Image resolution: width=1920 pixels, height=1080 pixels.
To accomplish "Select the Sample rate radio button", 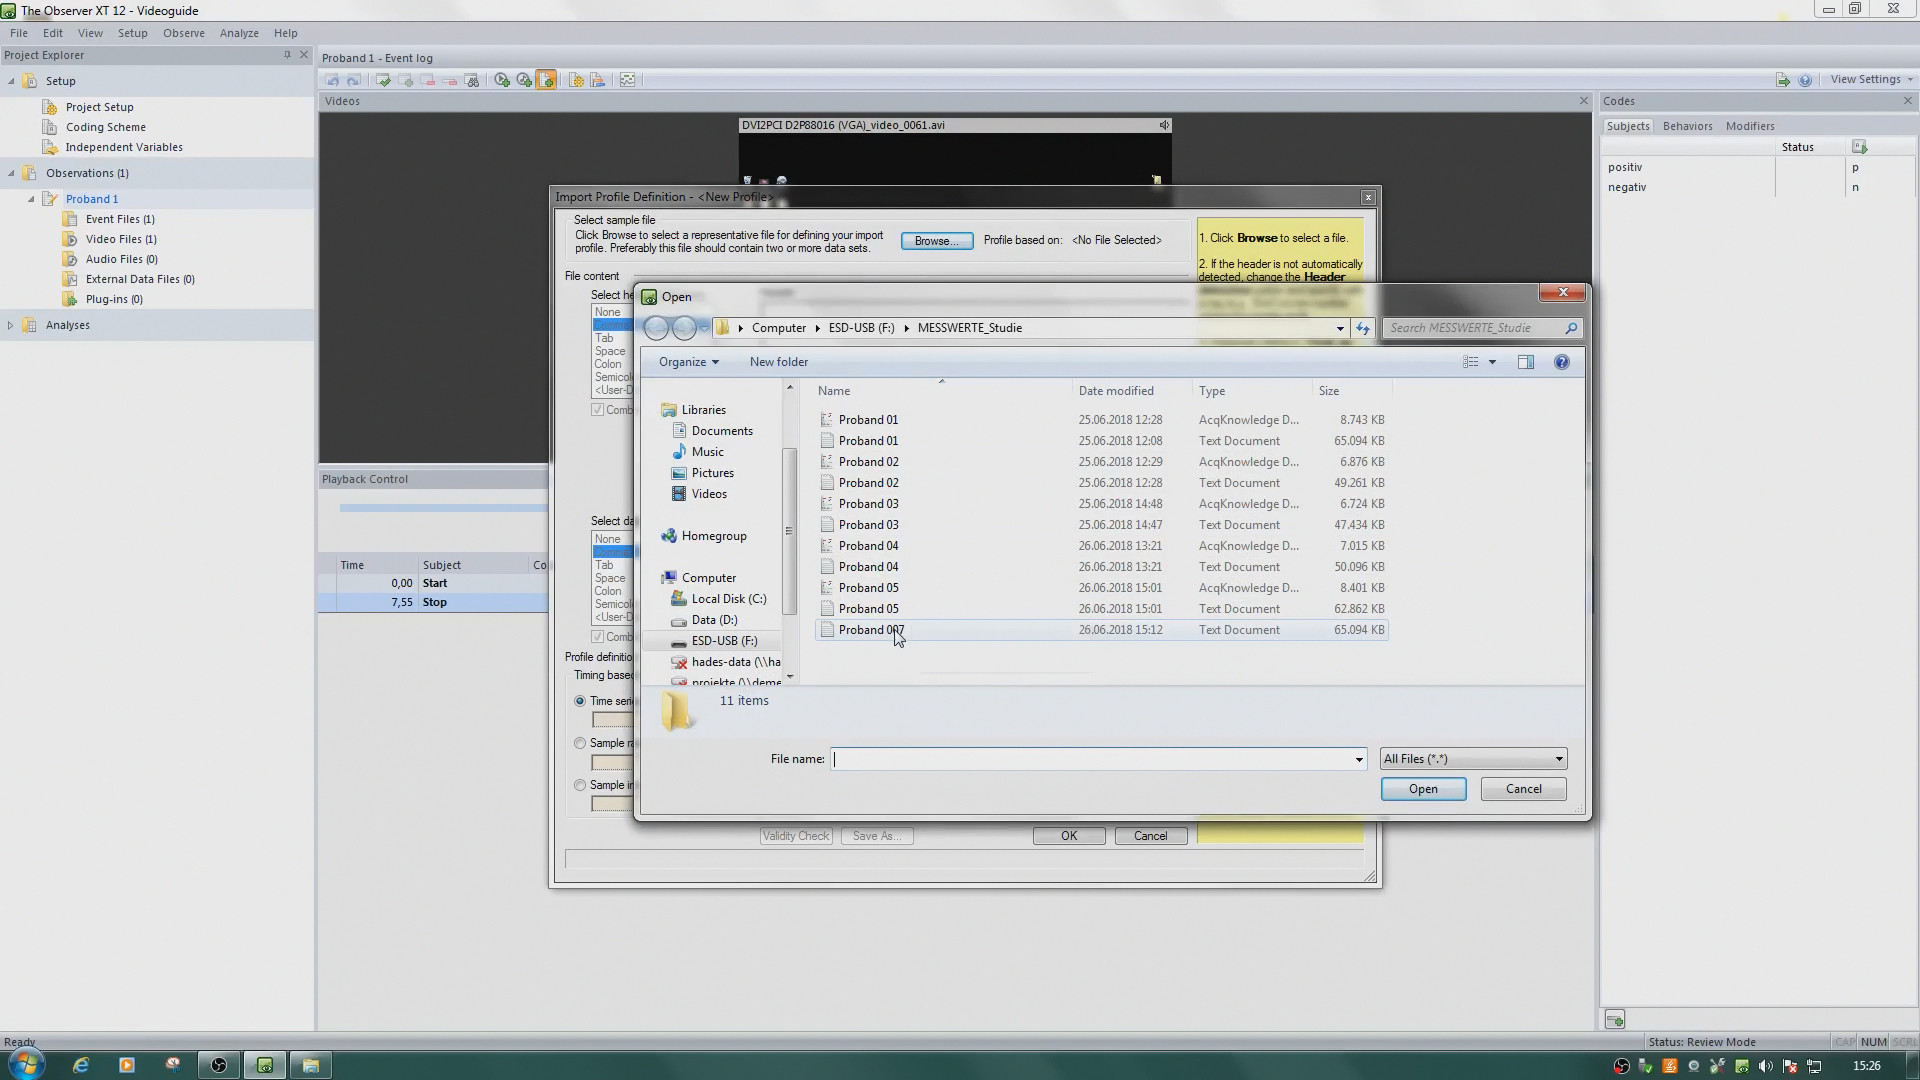I will pos(580,743).
